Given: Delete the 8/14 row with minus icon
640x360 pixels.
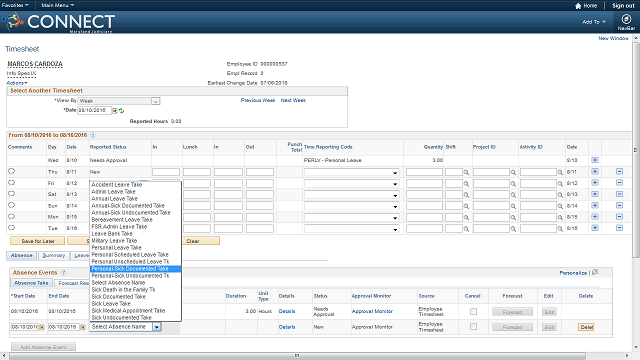Looking at the screenshot, I should coord(619,205).
